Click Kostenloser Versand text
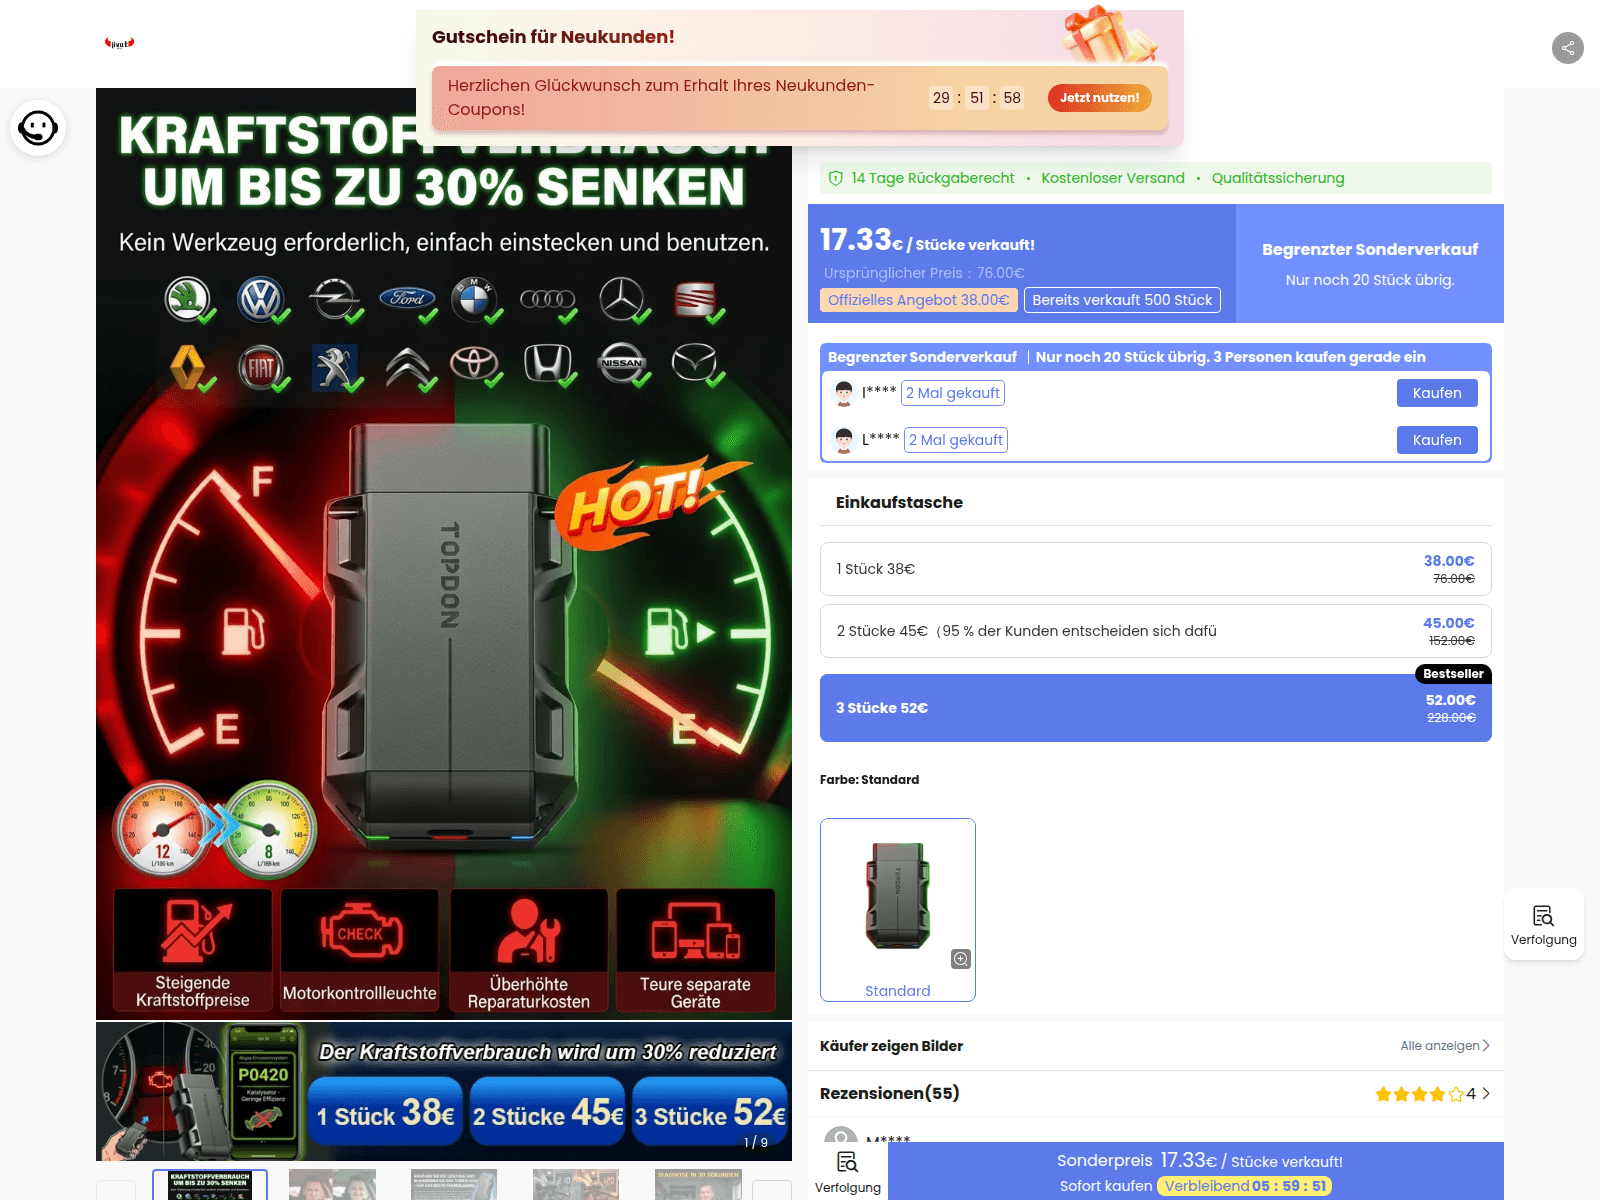Image resolution: width=1600 pixels, height=1200 pixels. tap(1113, 178)
